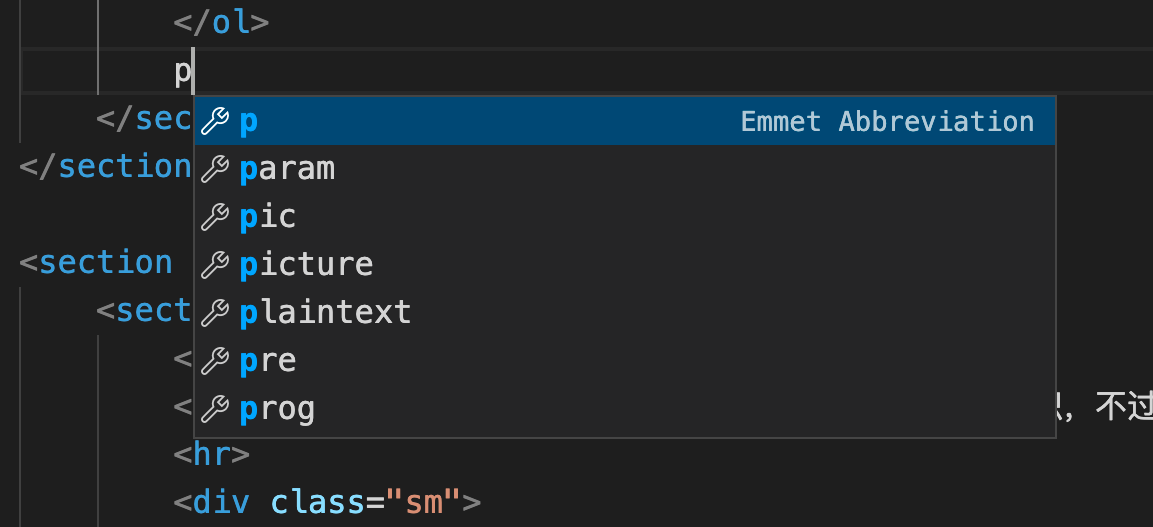Pick the 'pic' completion entry
The height and width of the screenshot is (527, 1153).
pyautogui.click(x=268, y=217)
